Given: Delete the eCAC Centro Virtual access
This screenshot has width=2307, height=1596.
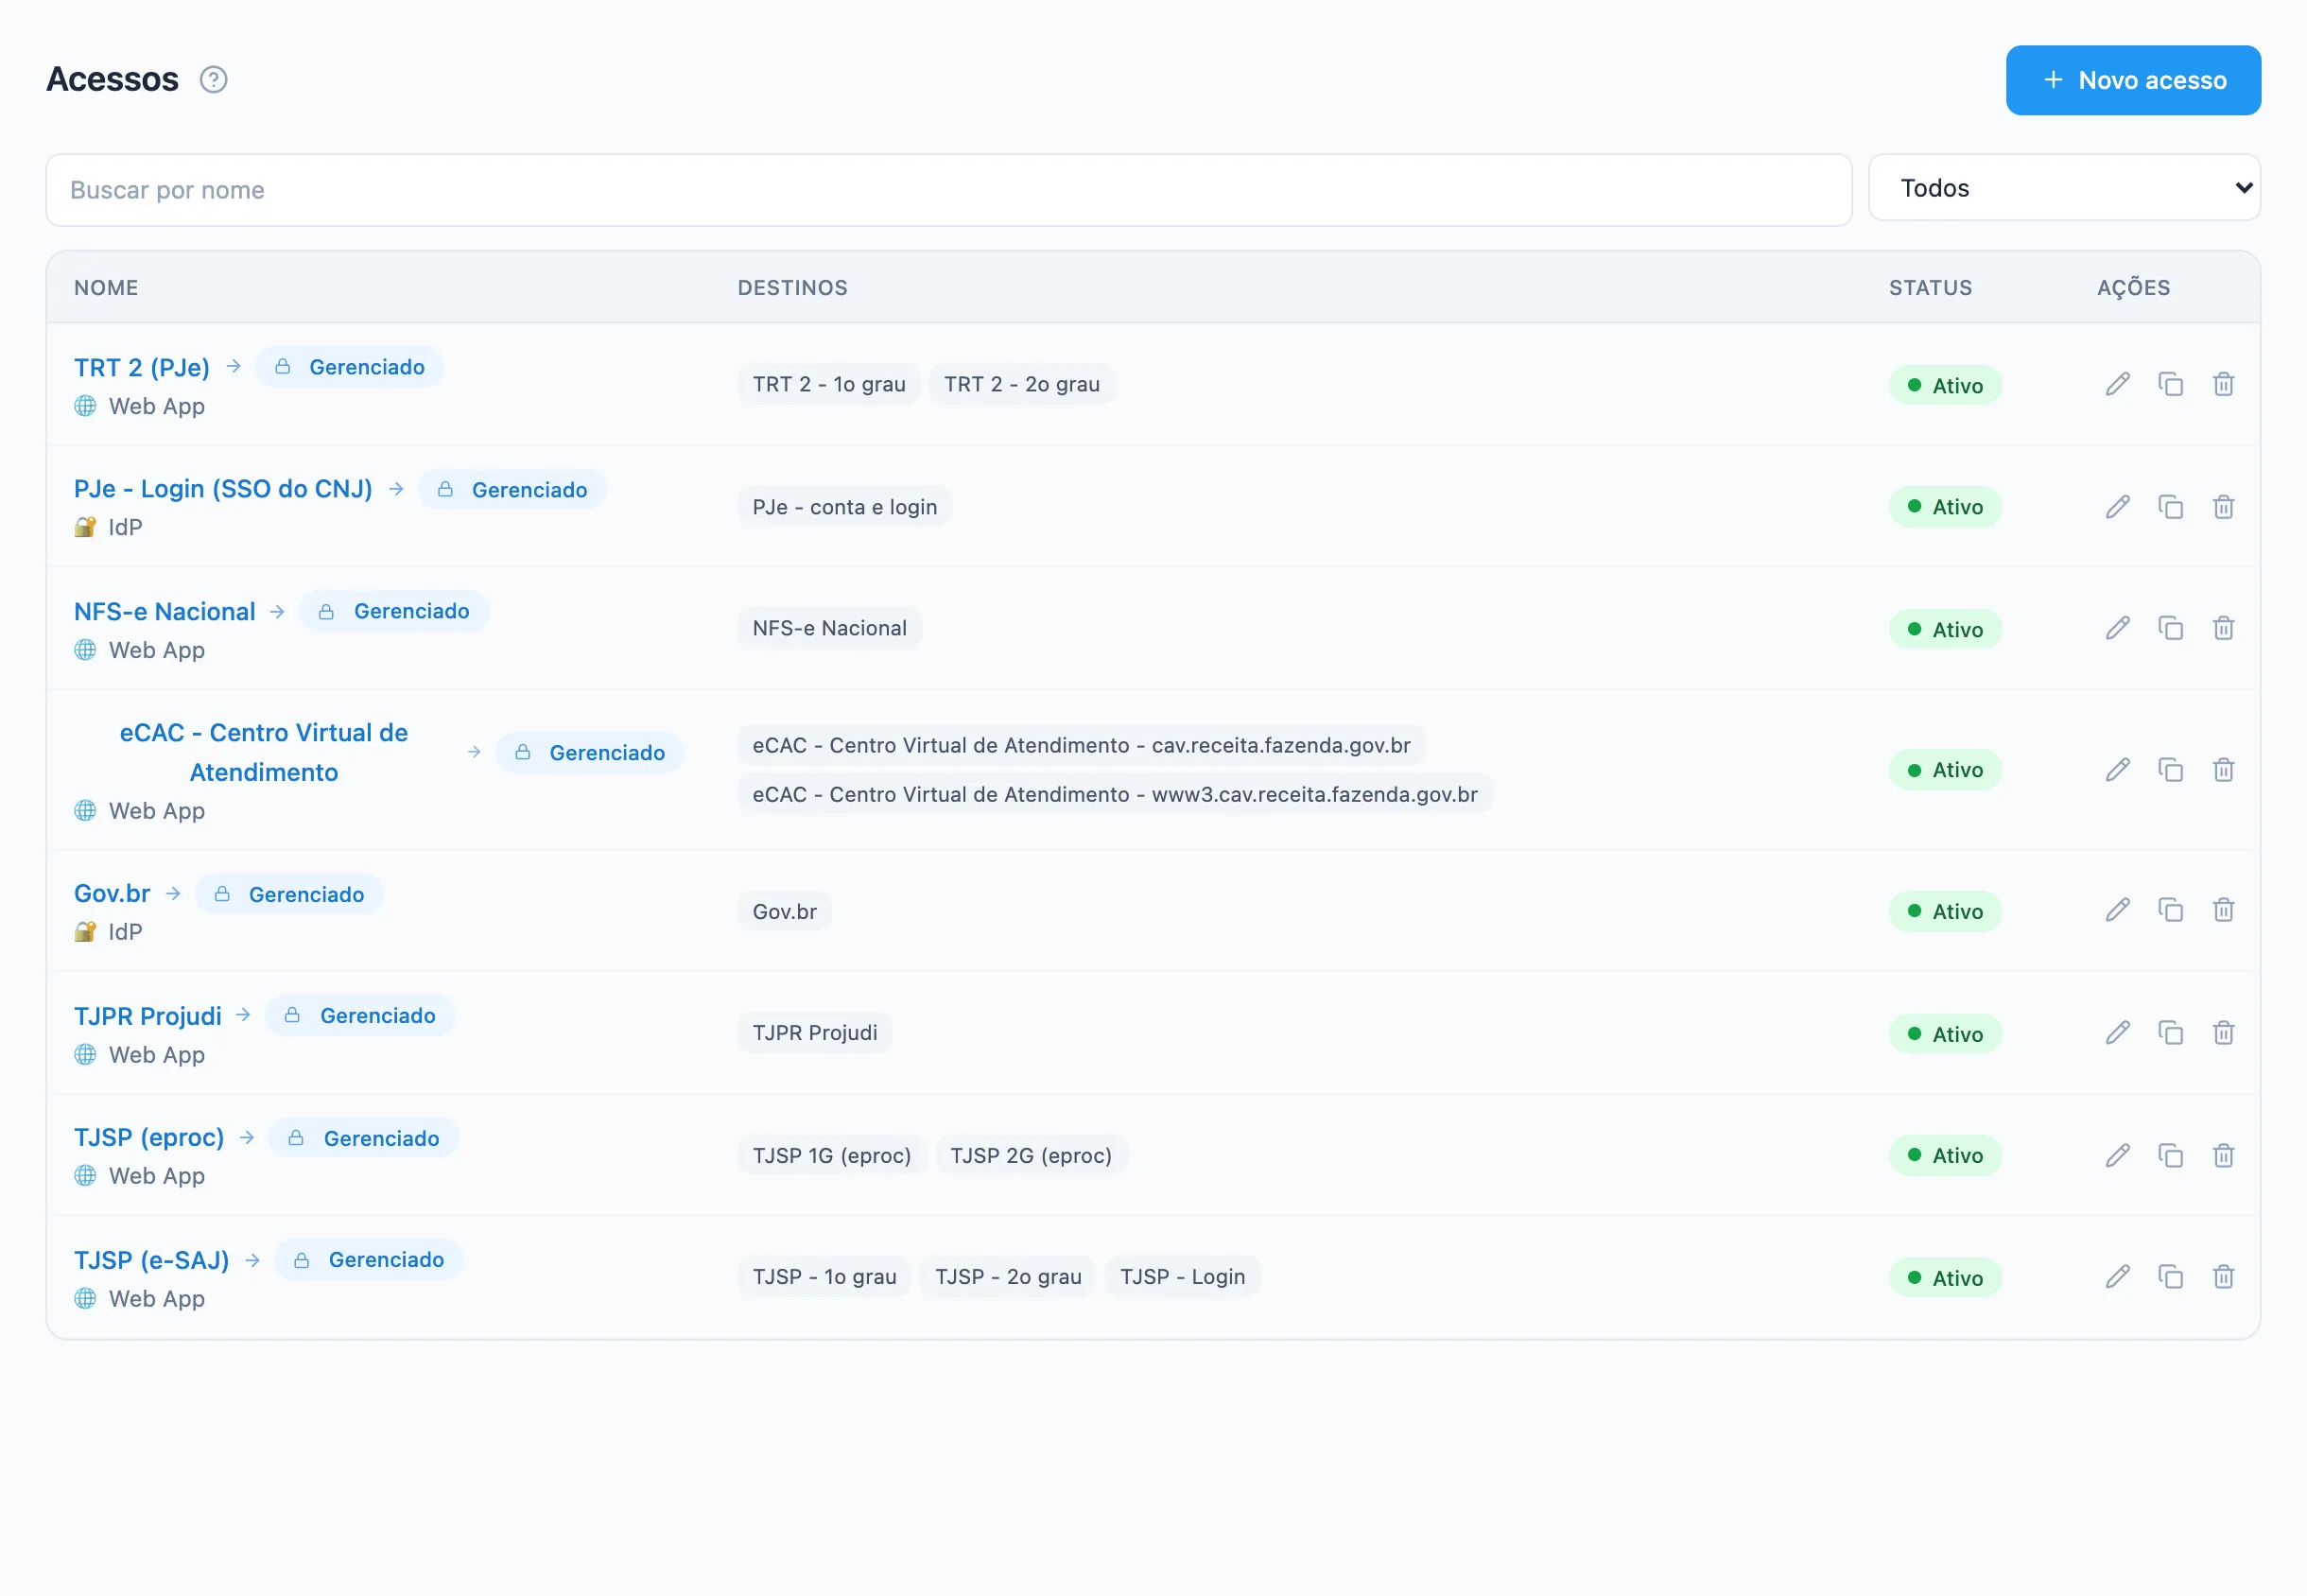Looking at the screenshot, I should [2223, 770].
